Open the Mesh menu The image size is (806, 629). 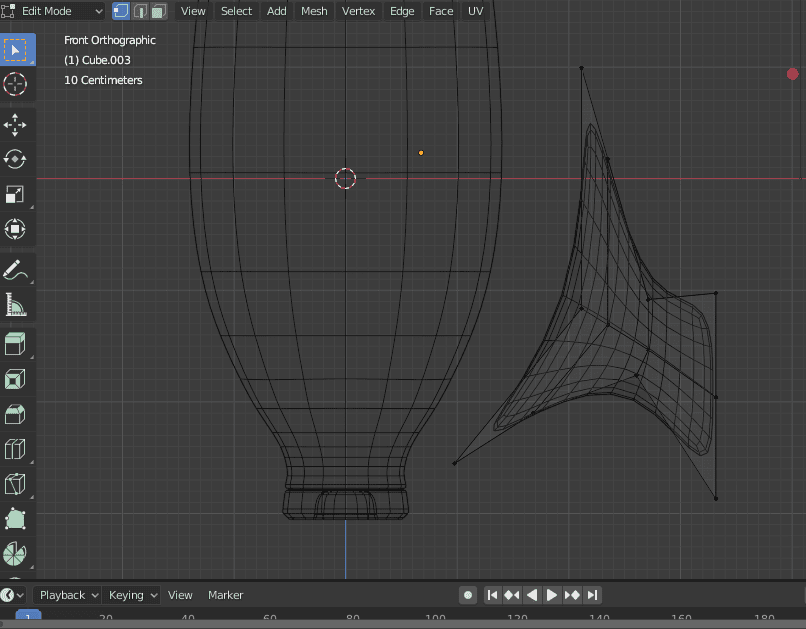pos(313,11)
